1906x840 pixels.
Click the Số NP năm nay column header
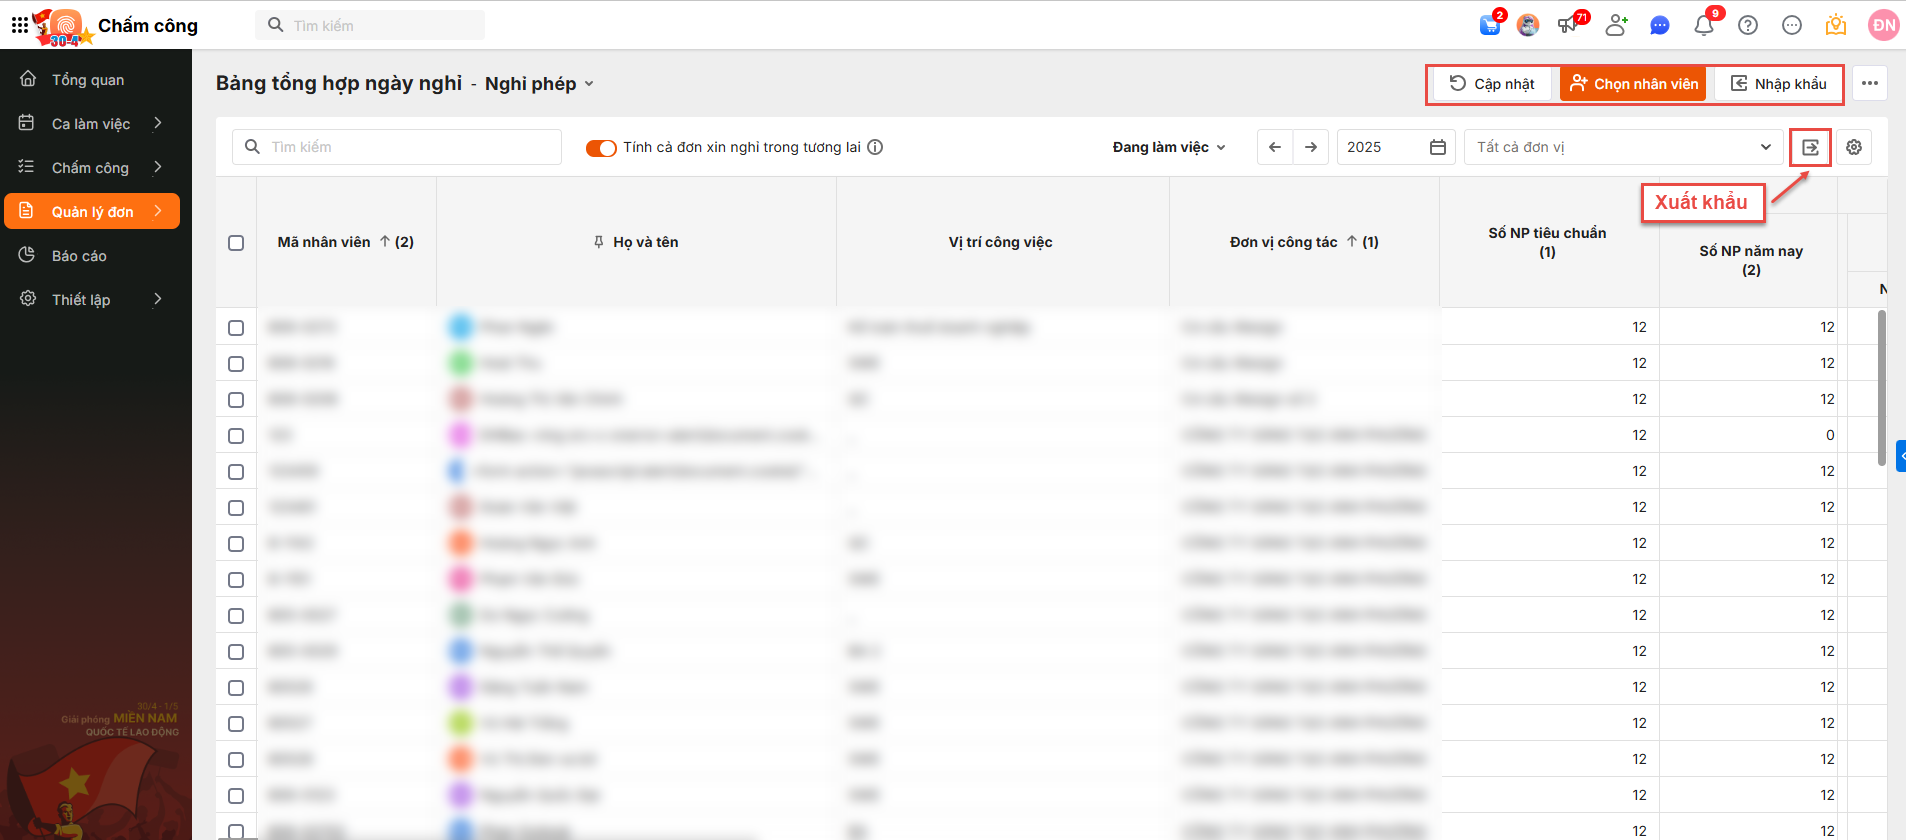(x=1751, y=260)
